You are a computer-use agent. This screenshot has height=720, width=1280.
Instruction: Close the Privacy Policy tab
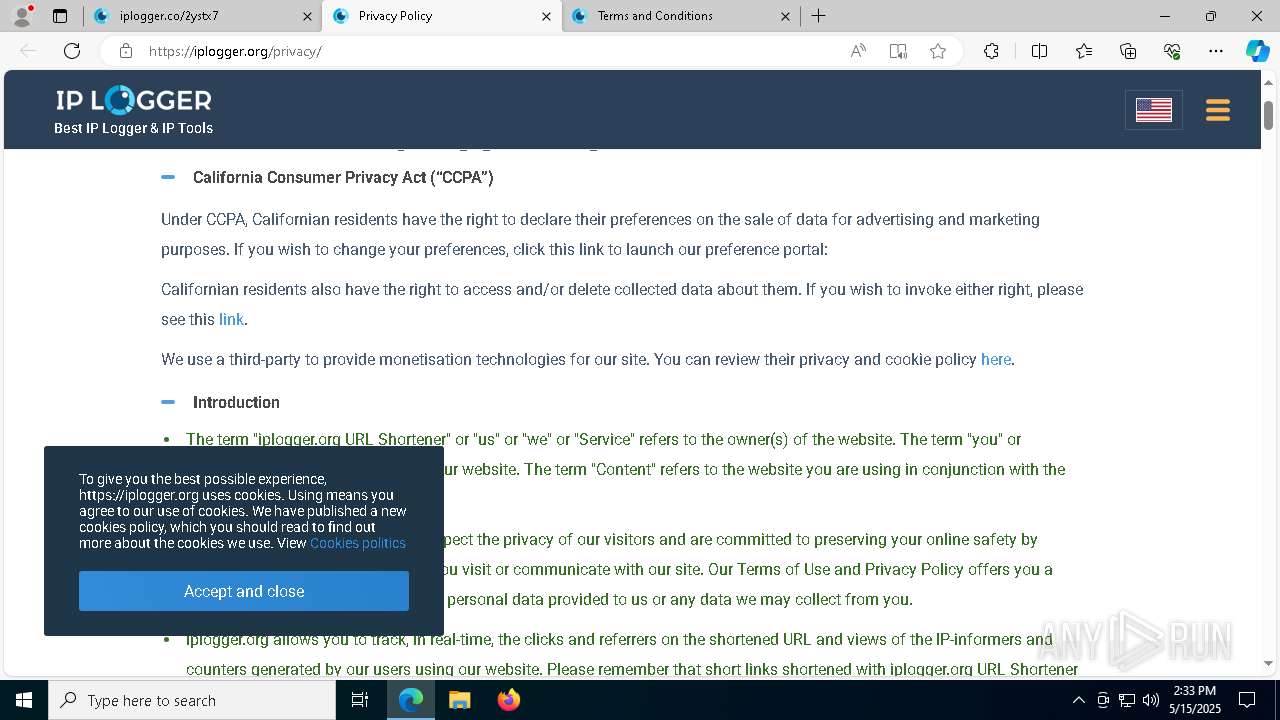pyautogui.click(x=546, y=16)
